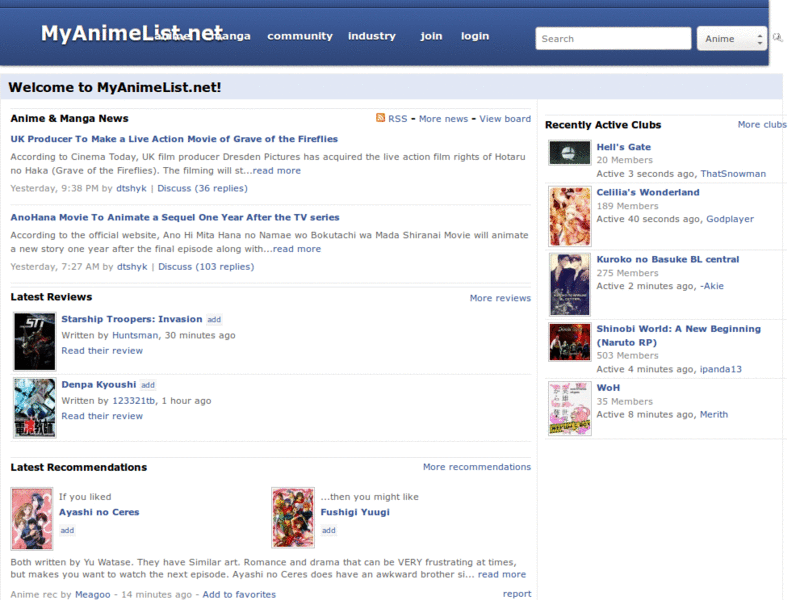Viewport: 800px width, 600px height.
Task: Click the report link
Action: coord(517,594)
